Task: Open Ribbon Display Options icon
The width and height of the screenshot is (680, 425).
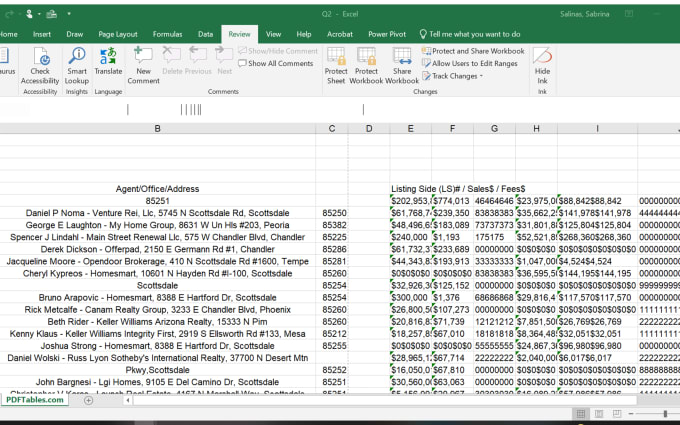Action: [629, 14]
